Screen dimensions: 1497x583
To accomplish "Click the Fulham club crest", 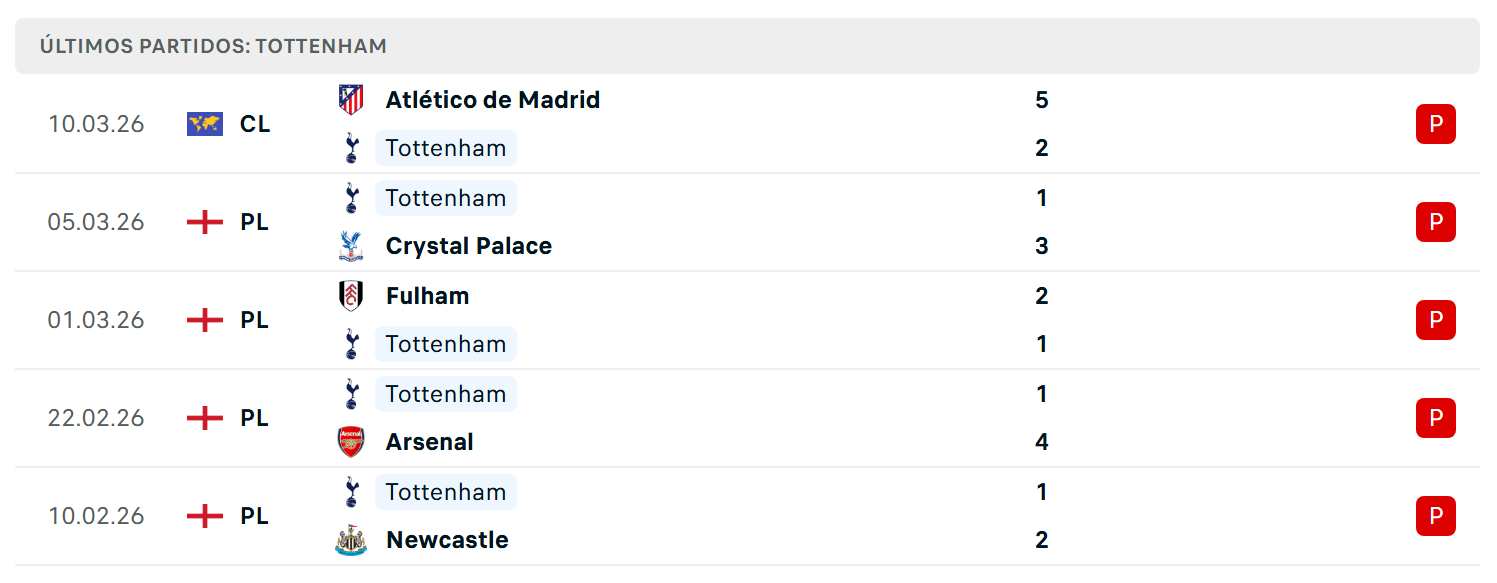I will (x=351, y=296).
